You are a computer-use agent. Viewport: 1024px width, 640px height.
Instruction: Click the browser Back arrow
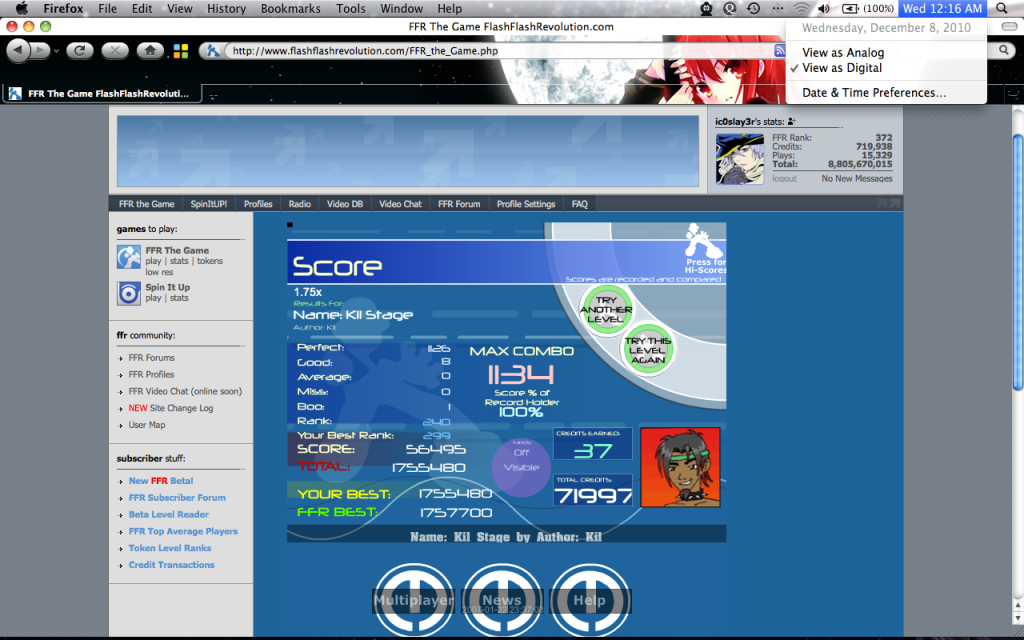tap(18, 50)
